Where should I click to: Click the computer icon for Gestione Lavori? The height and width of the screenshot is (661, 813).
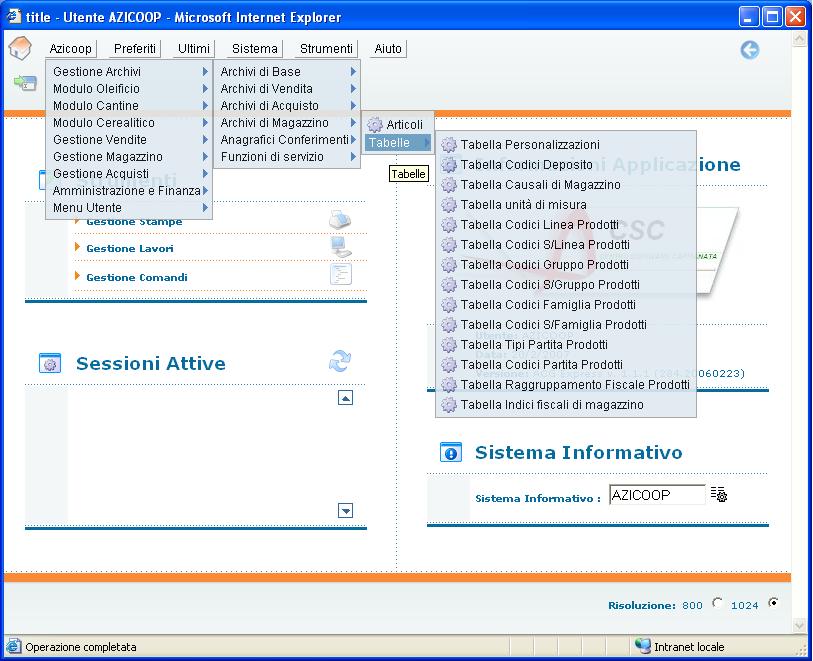coord(341,247)
